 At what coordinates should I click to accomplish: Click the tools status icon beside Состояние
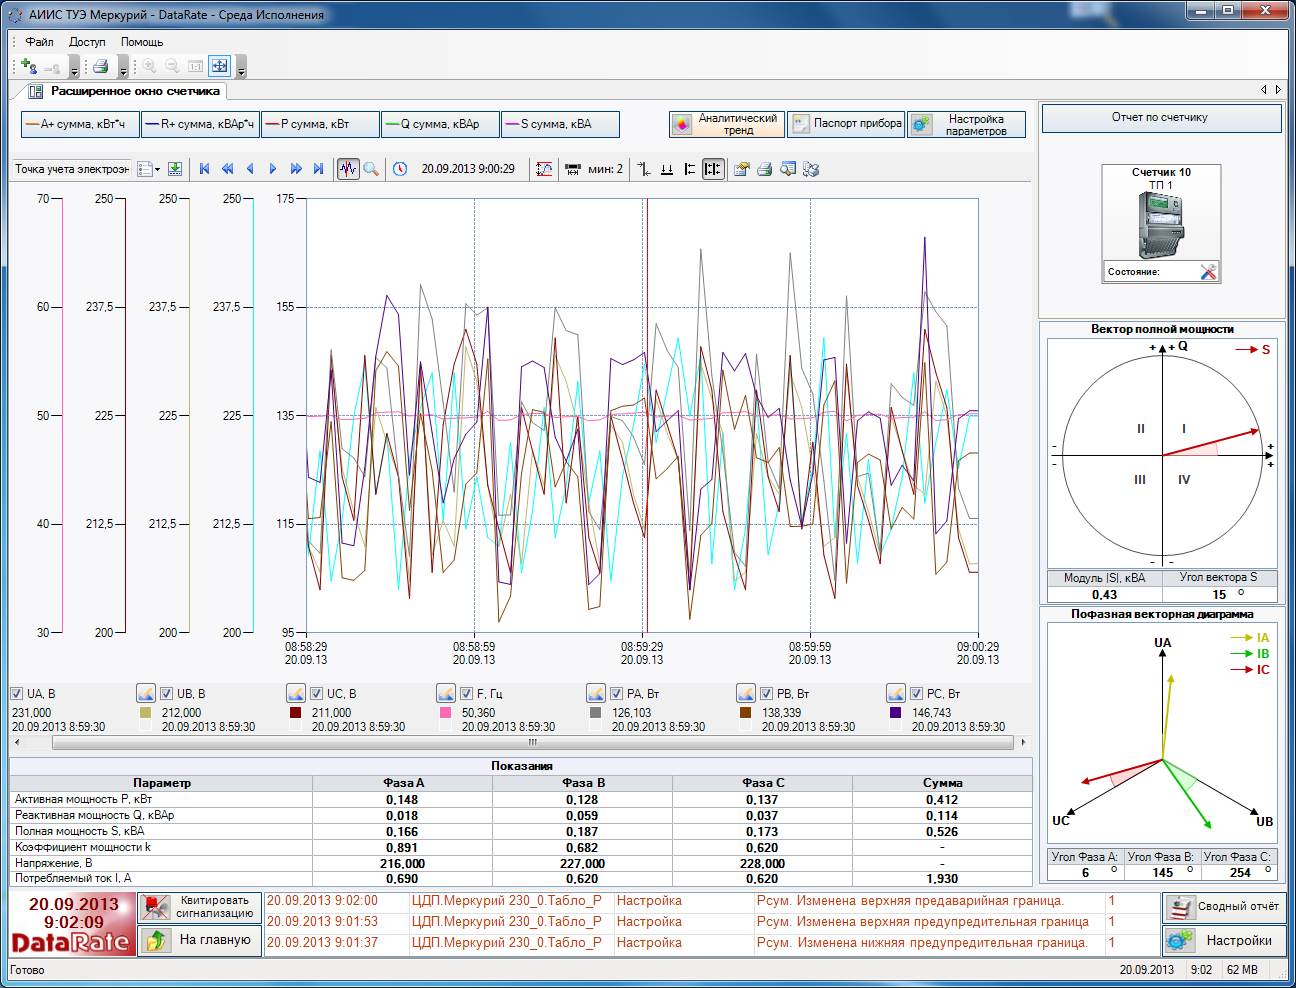[1208, 272]
